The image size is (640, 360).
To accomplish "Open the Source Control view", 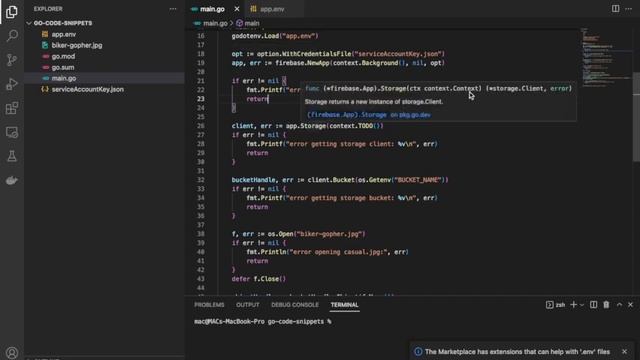I will pos(12,60).
